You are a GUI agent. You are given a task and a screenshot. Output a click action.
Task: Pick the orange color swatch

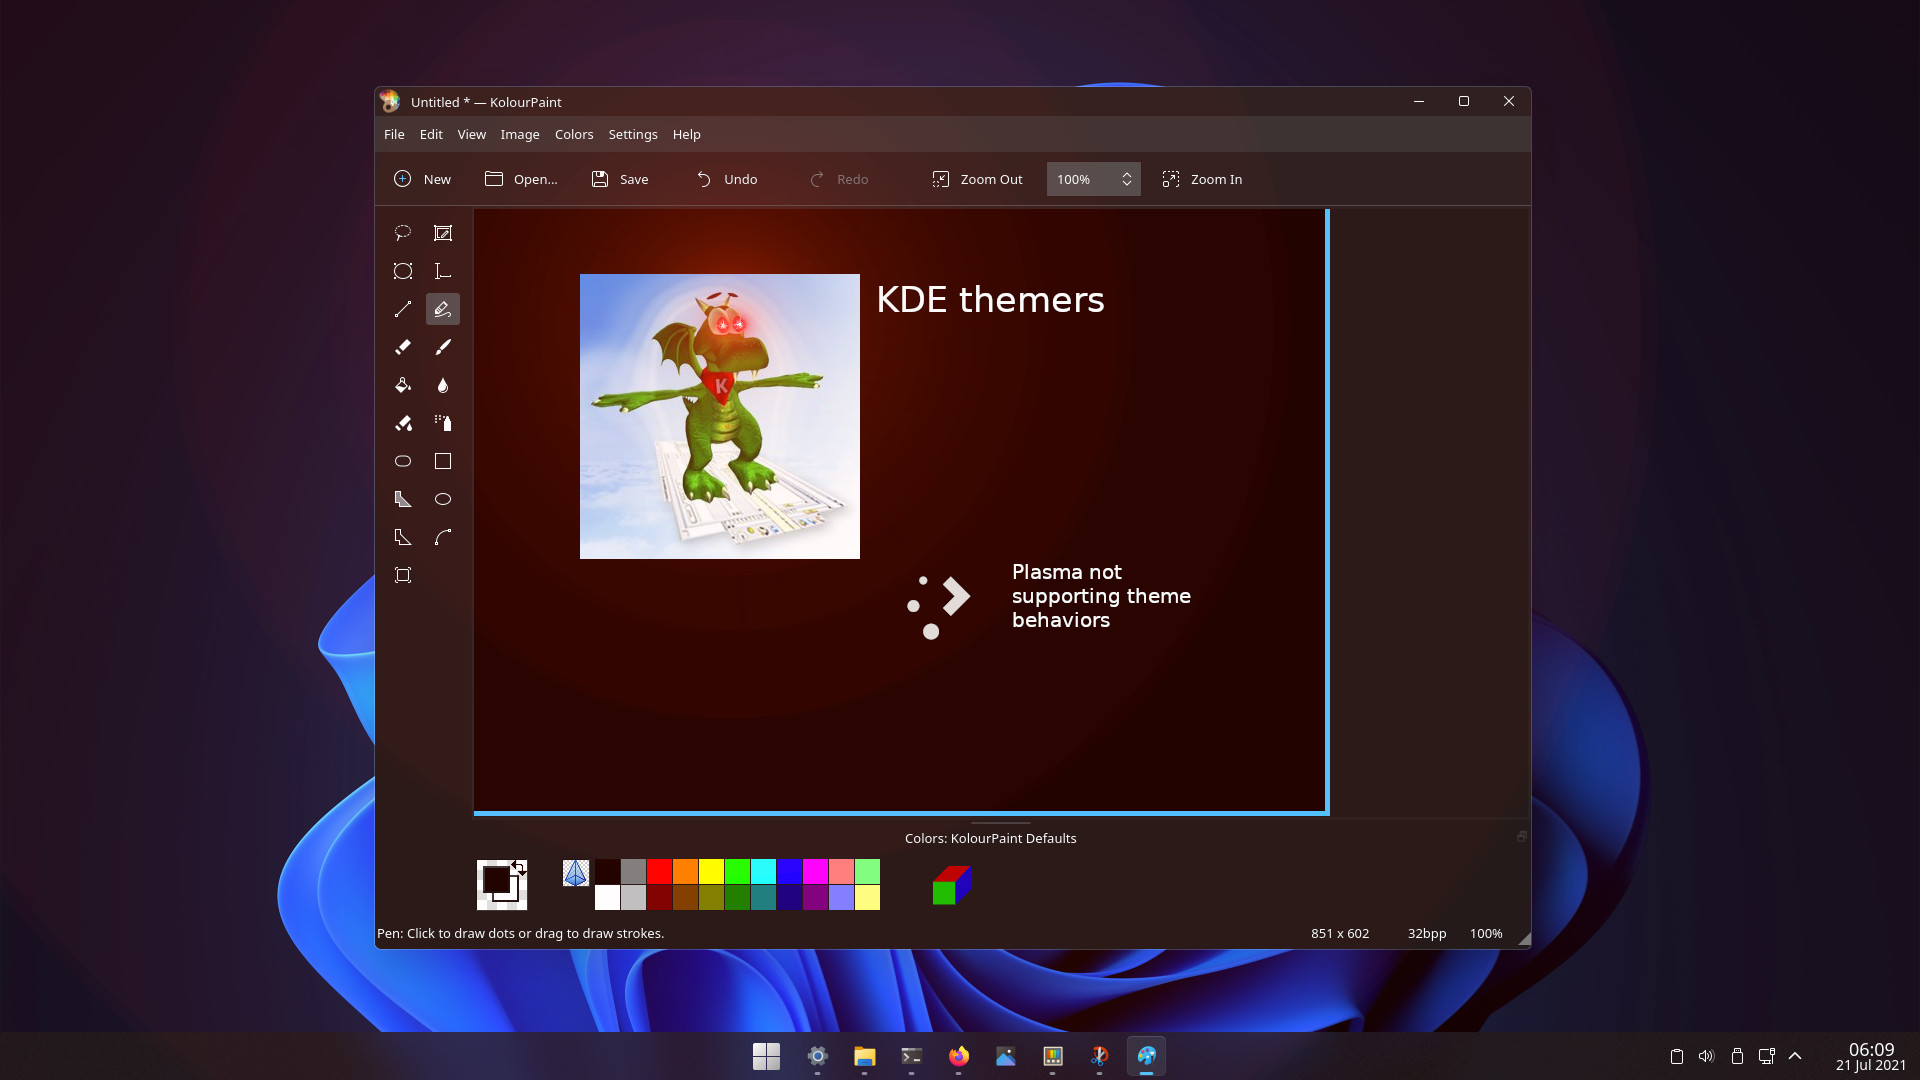[685, 872]
